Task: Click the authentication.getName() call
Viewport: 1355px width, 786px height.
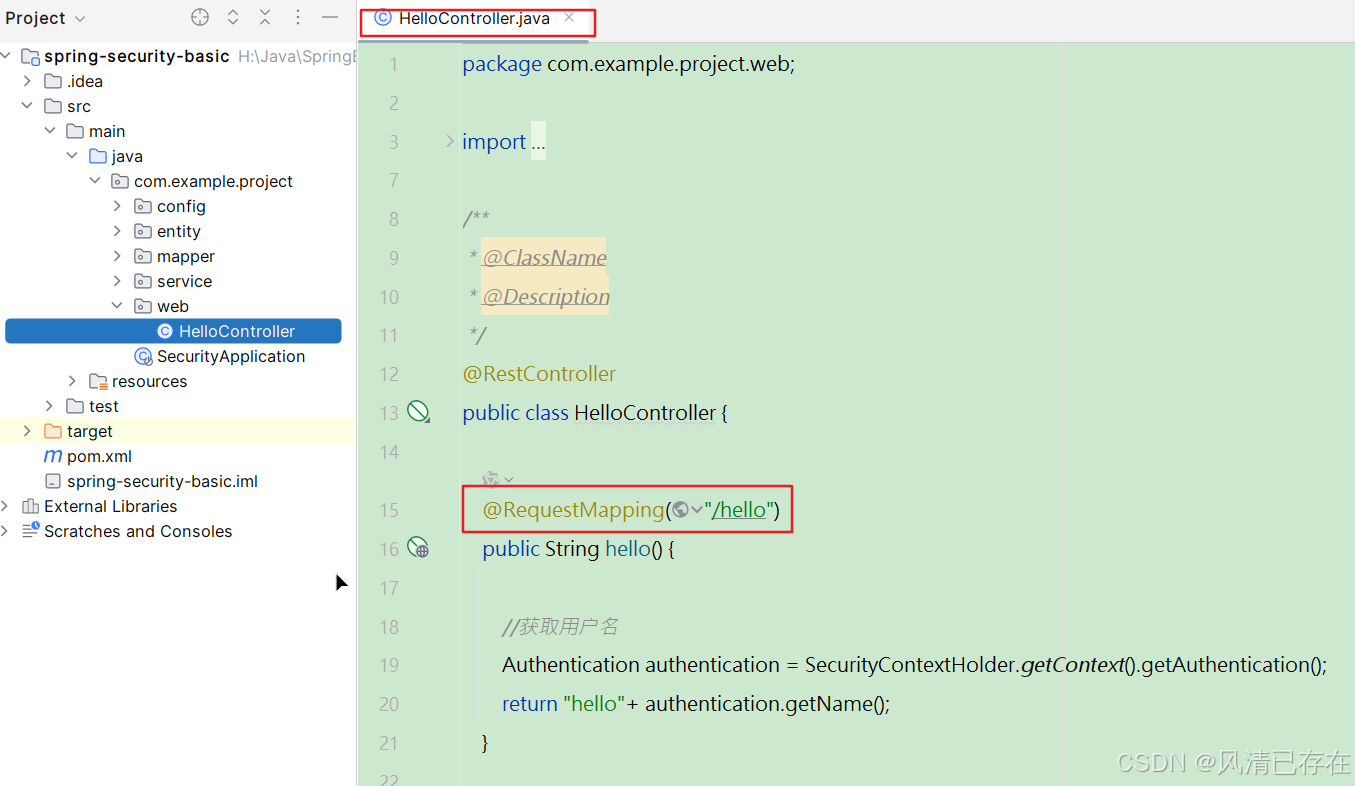Action: [x=767, y=704]
